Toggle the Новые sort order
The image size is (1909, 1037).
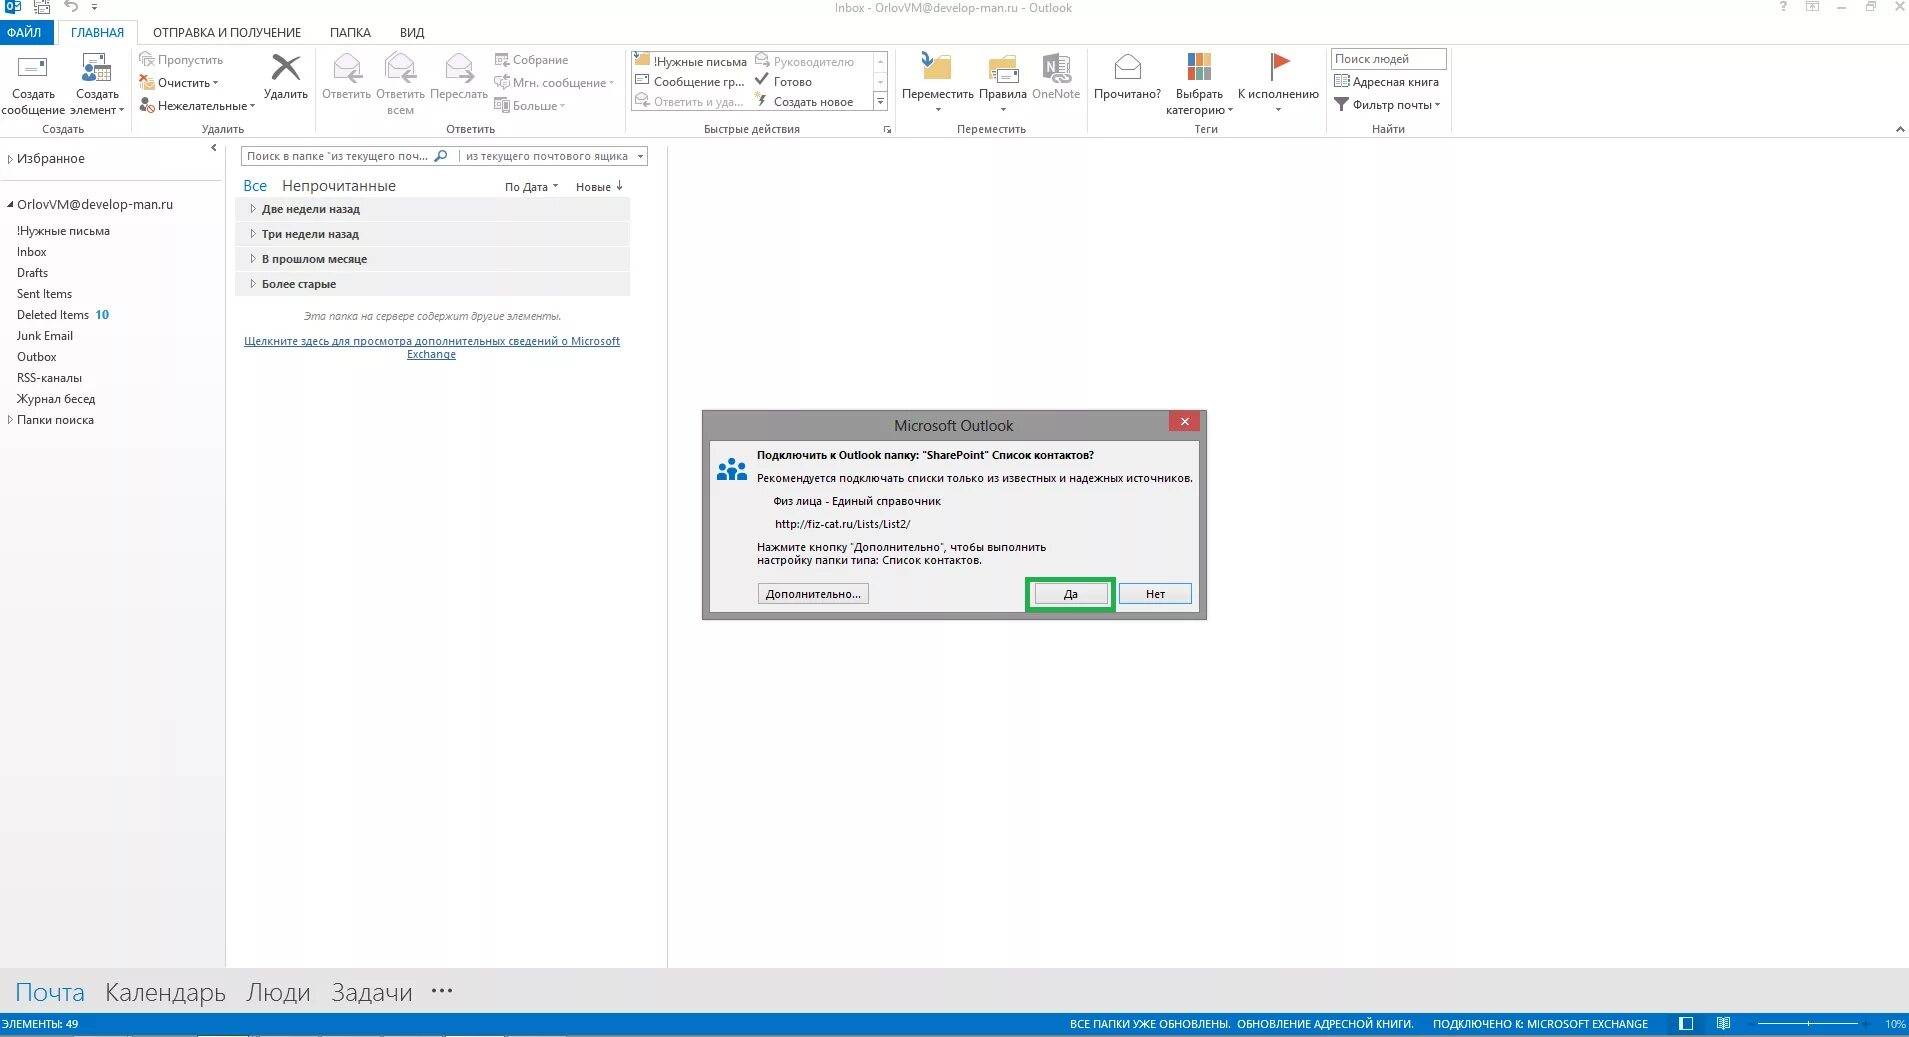point(600,187)
